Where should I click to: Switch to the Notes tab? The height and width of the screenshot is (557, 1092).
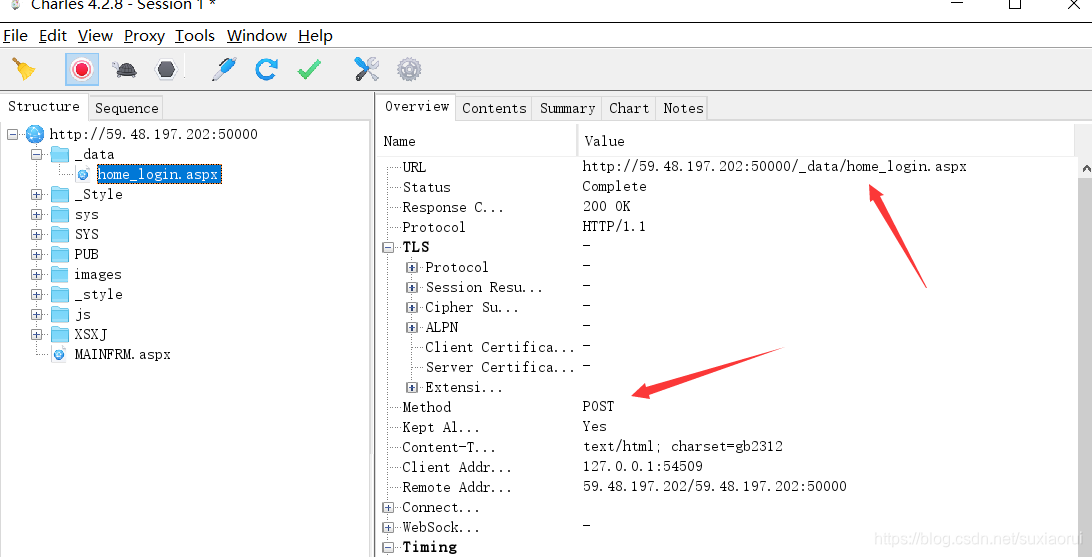tap(683, 108)
